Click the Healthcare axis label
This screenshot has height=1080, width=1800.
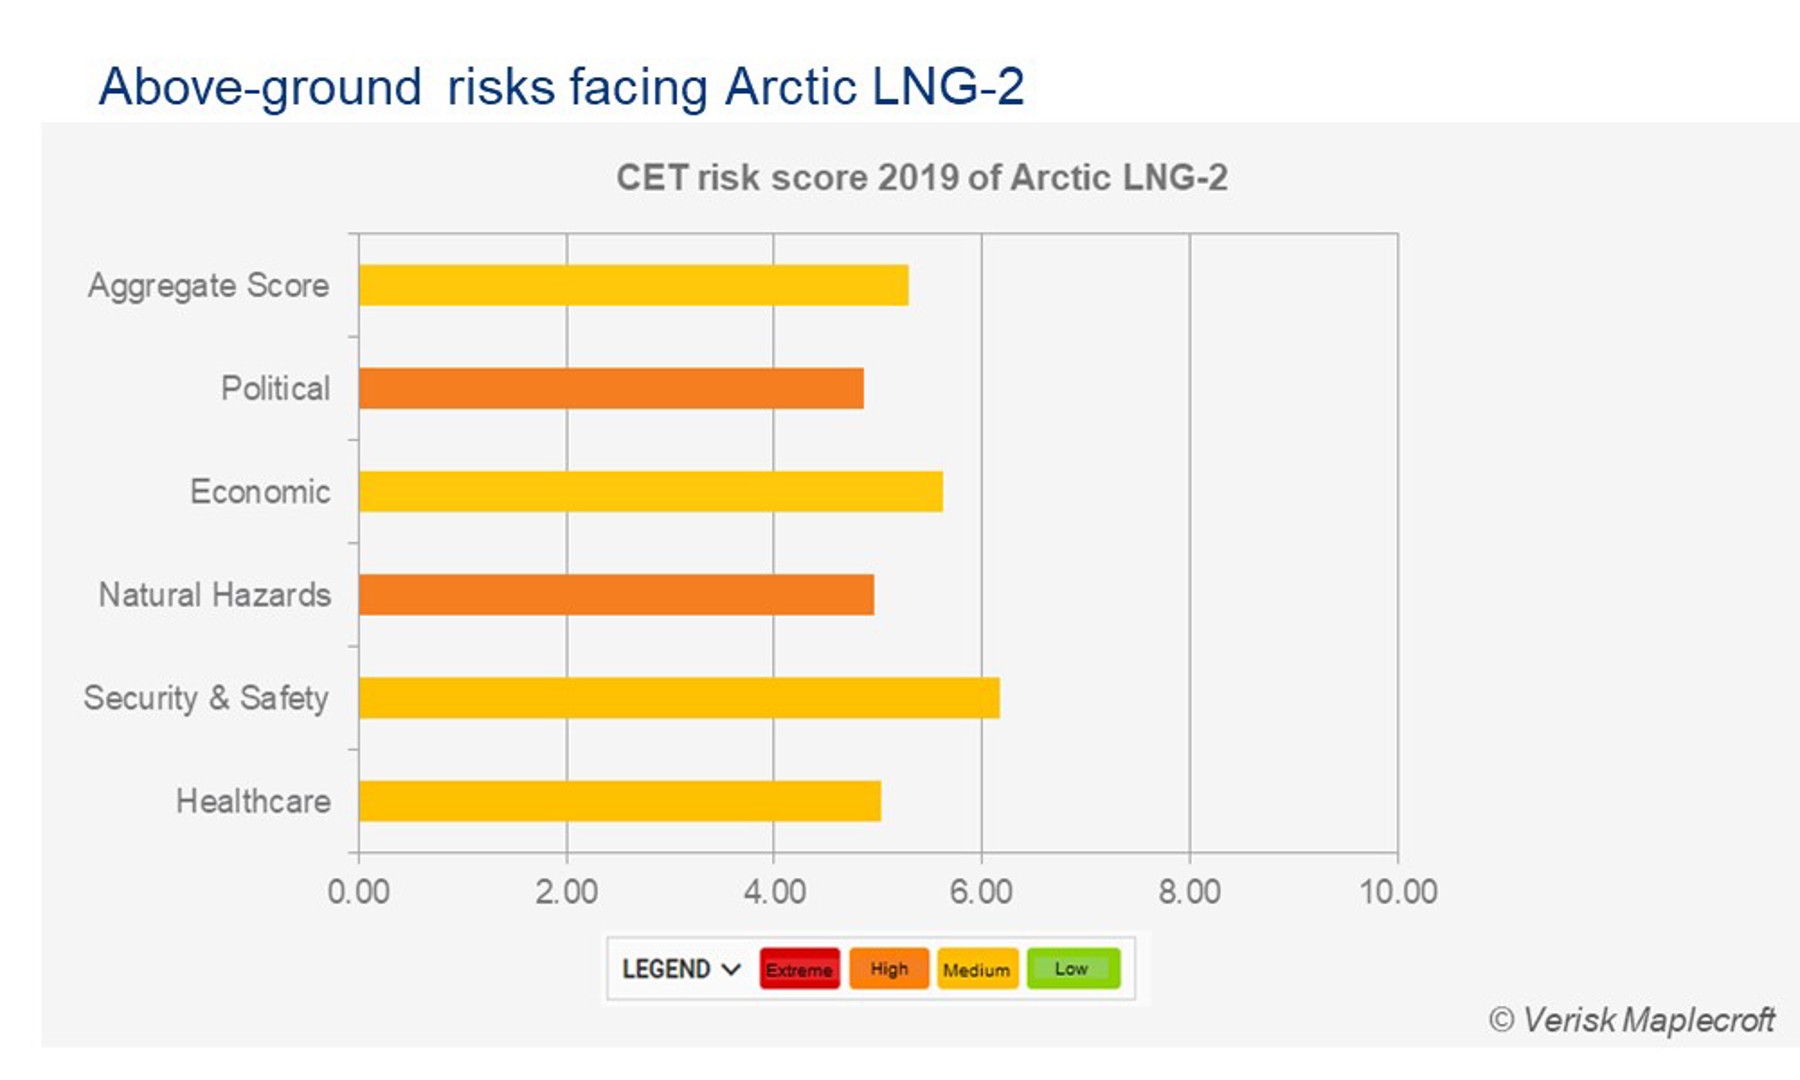pos(253,801)
